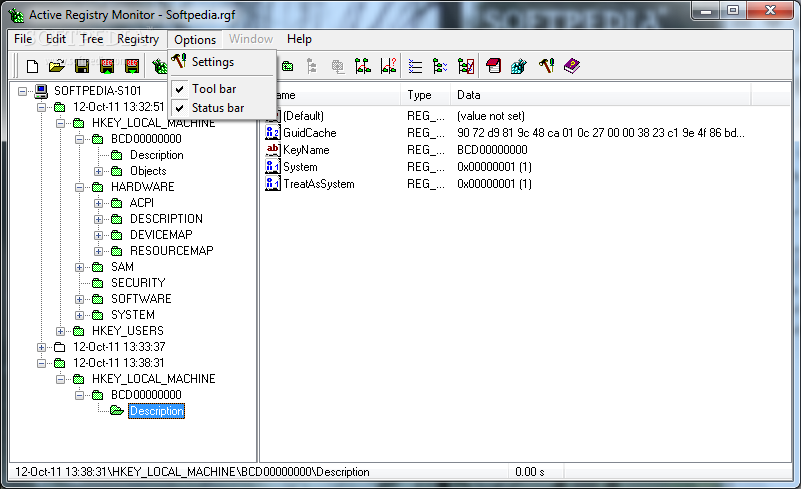Screen dimensions: 801x489
Task: Close the open Options menu by clicking Options
Action: (x=195, y=39)
